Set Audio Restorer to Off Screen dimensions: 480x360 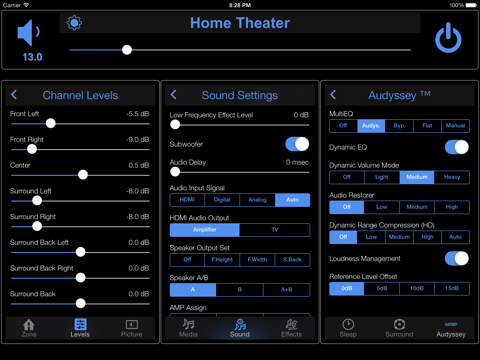coord(347,207)
